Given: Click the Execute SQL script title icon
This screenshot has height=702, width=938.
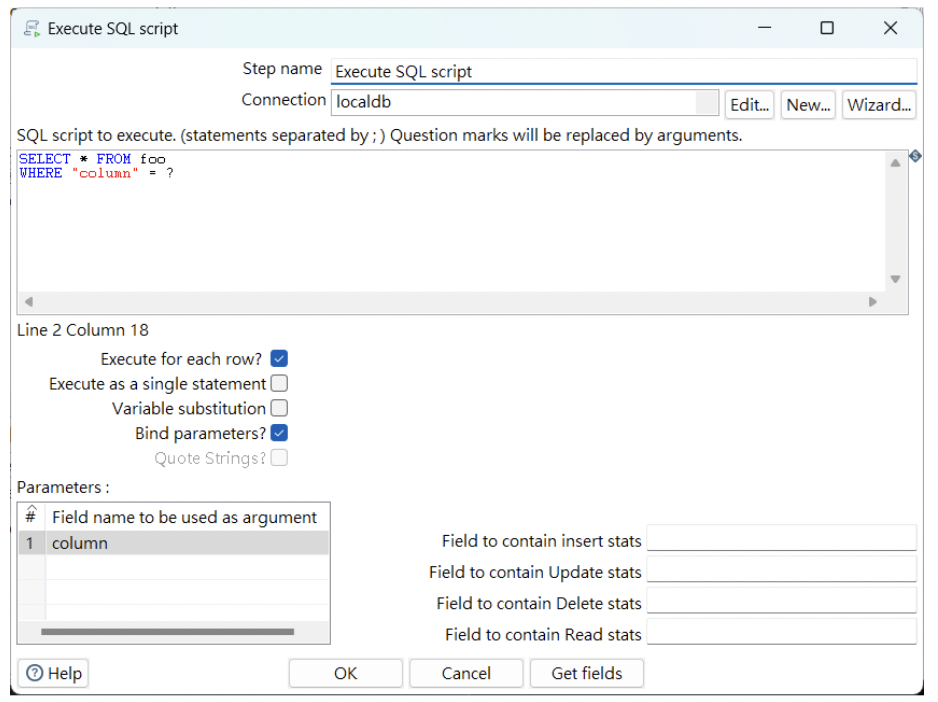Looking at the screenshot, I should point(32,28).
